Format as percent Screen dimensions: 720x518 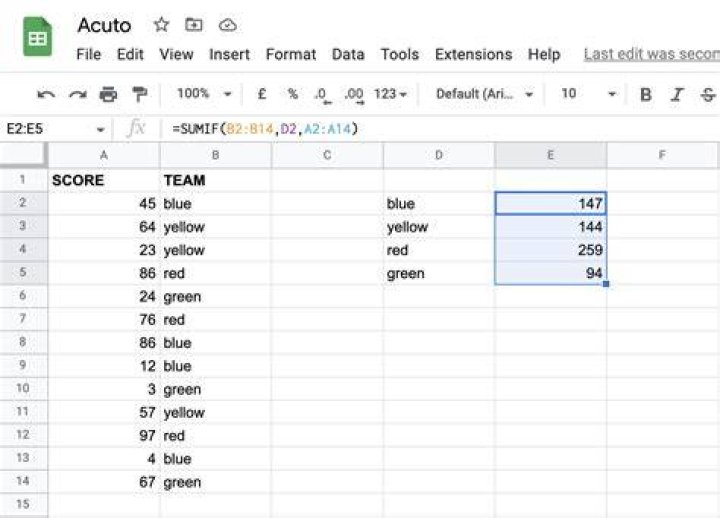pos(292,94)
